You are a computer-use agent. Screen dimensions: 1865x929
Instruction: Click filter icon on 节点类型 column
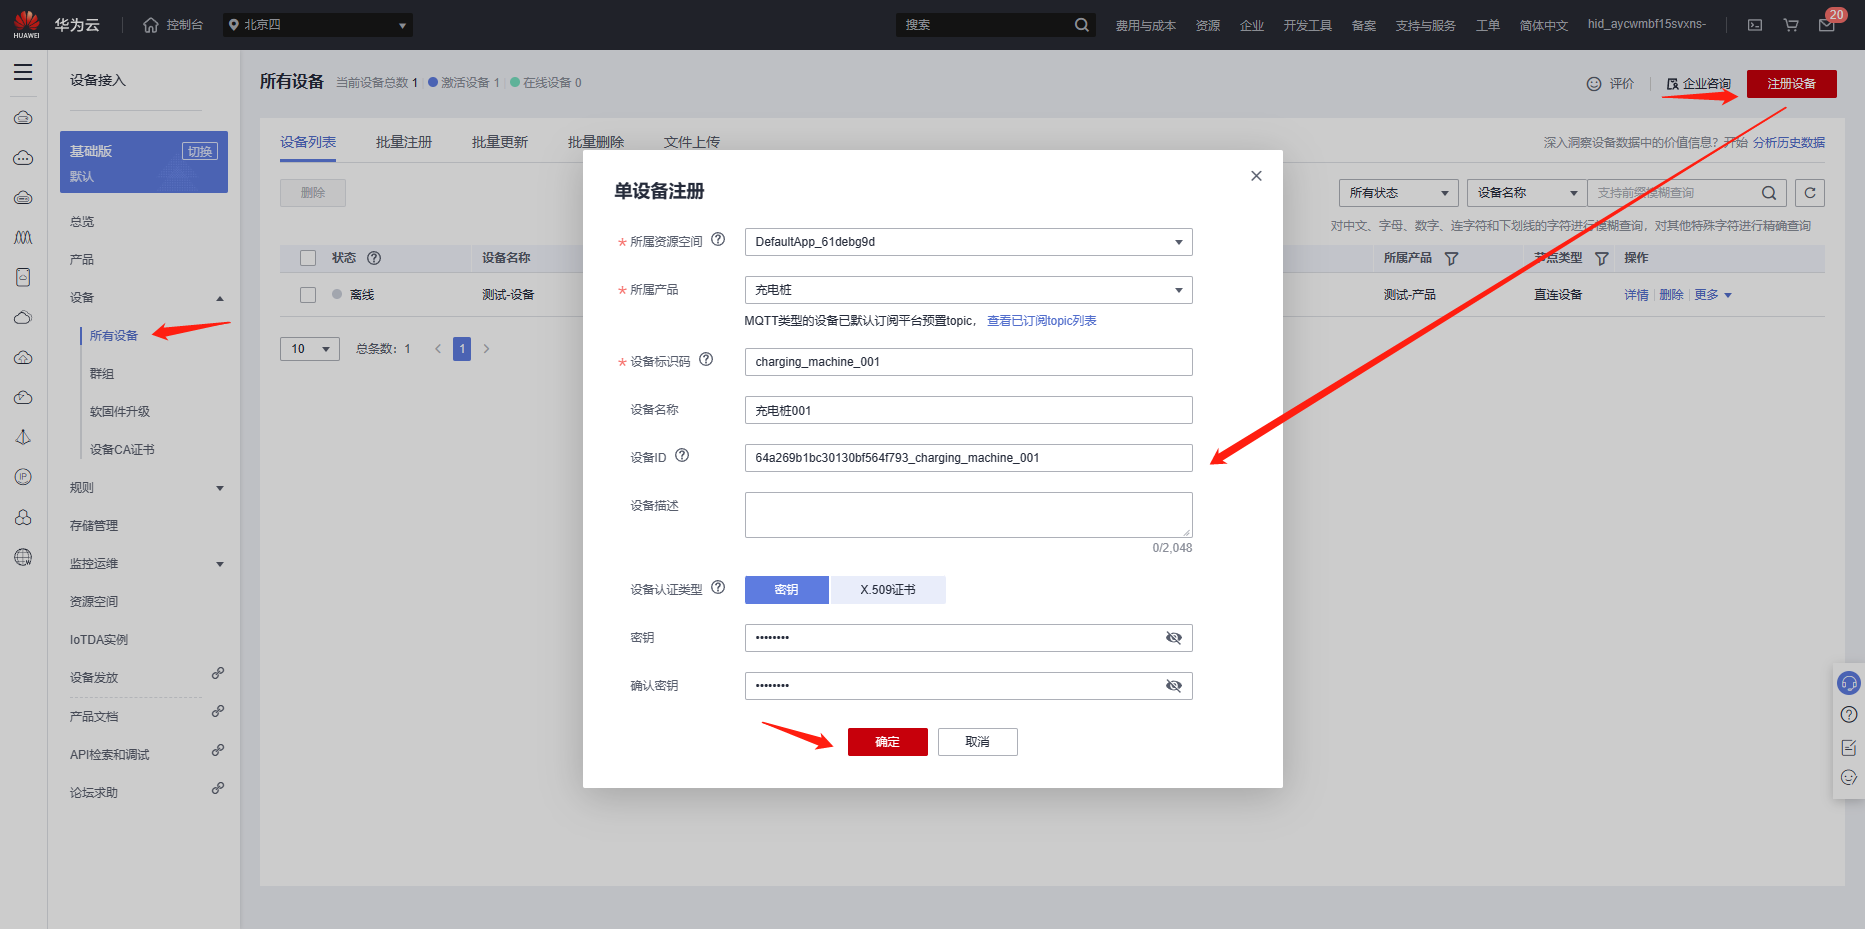(1601, 259)
